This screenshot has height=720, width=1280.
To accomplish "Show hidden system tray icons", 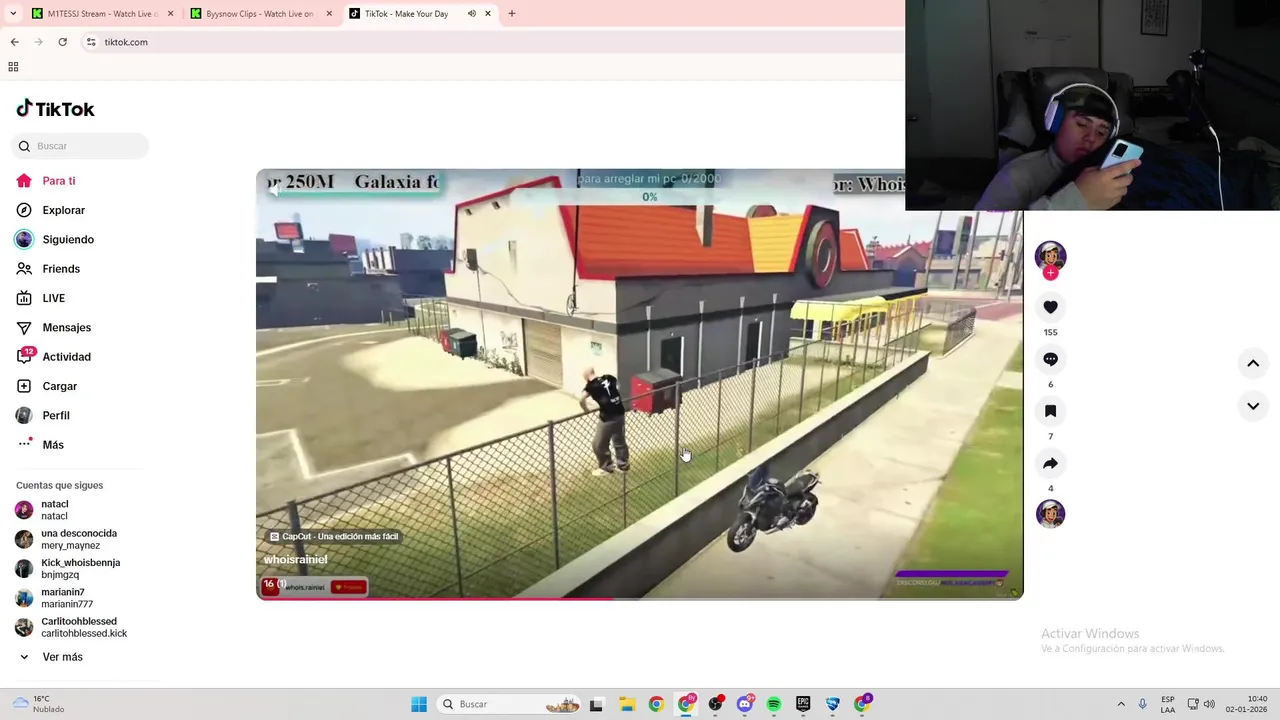I will 1121,704.
